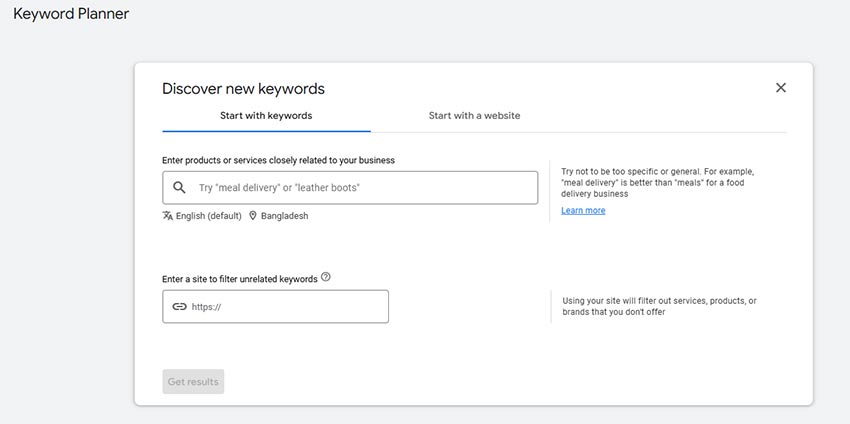Show help for filtering unrelated keywords
The height and width of the screenshot is (424, 850).
pyautogui.click(x=325, y=277)
